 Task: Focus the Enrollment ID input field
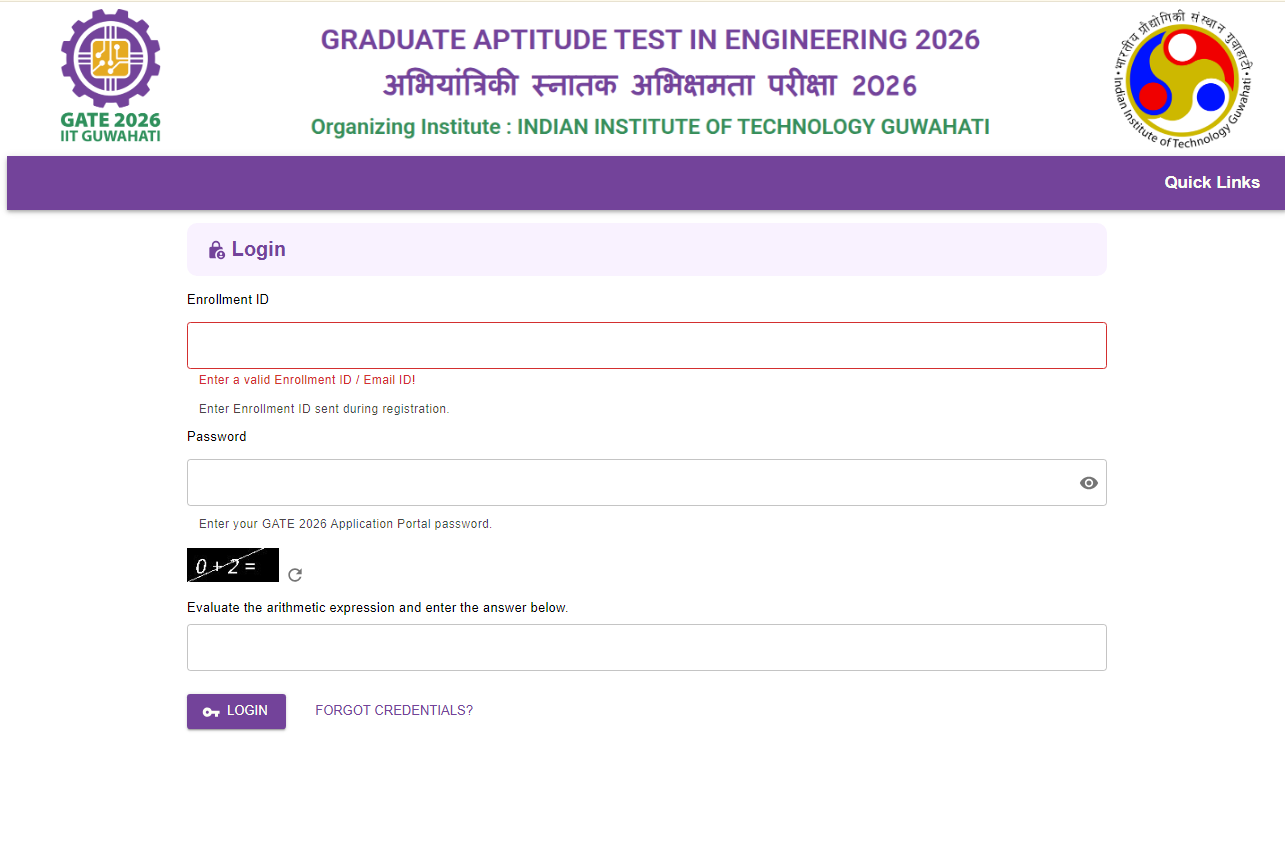646,345
